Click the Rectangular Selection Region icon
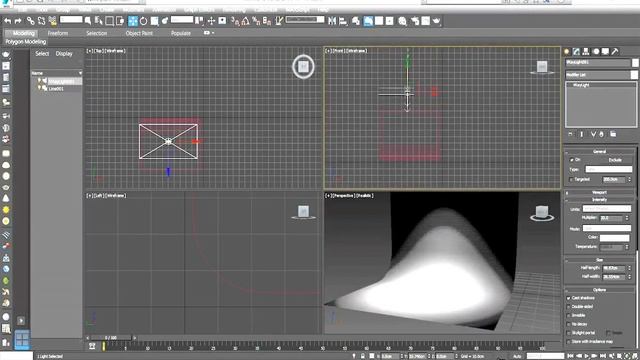This screenshot has width=640, height=360. click(x=109, y=21)
